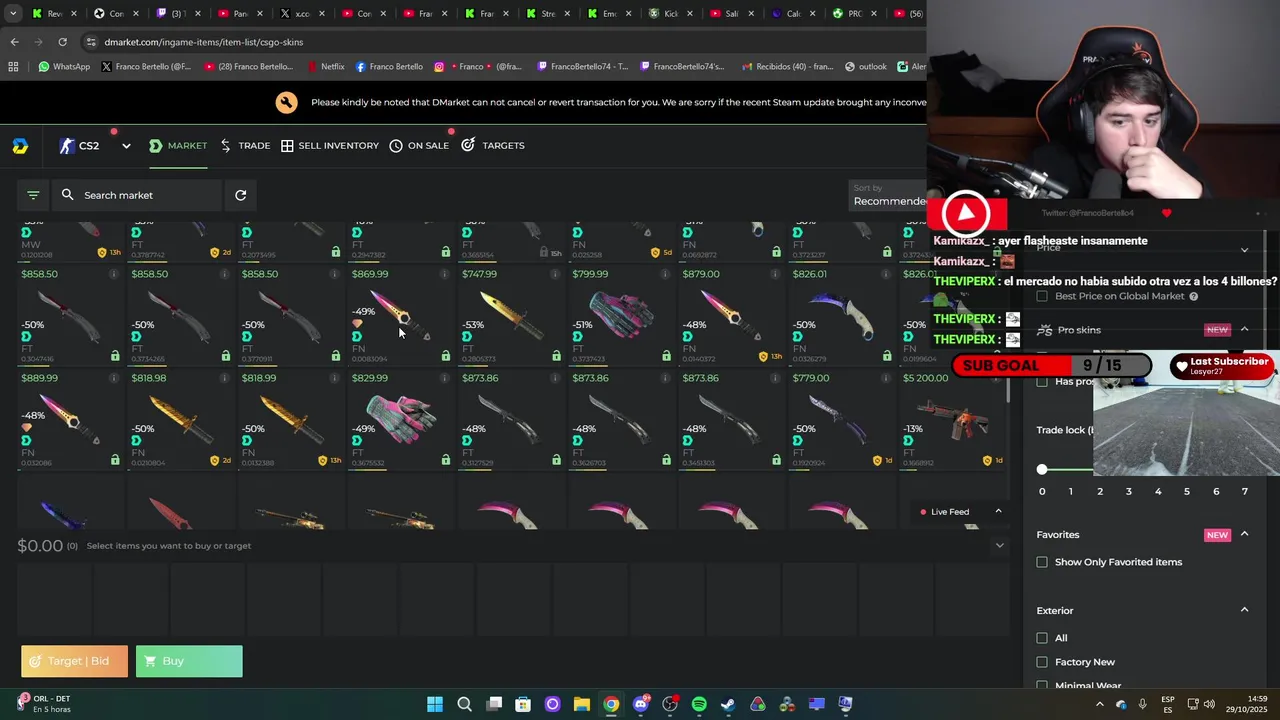
Task: Open the Netflix bookmark
Action: point(325,67)
